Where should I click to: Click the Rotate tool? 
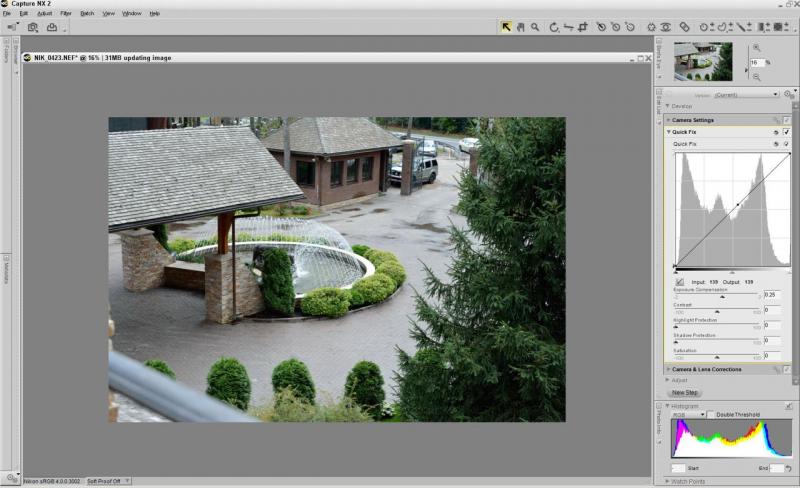point(554,27)
